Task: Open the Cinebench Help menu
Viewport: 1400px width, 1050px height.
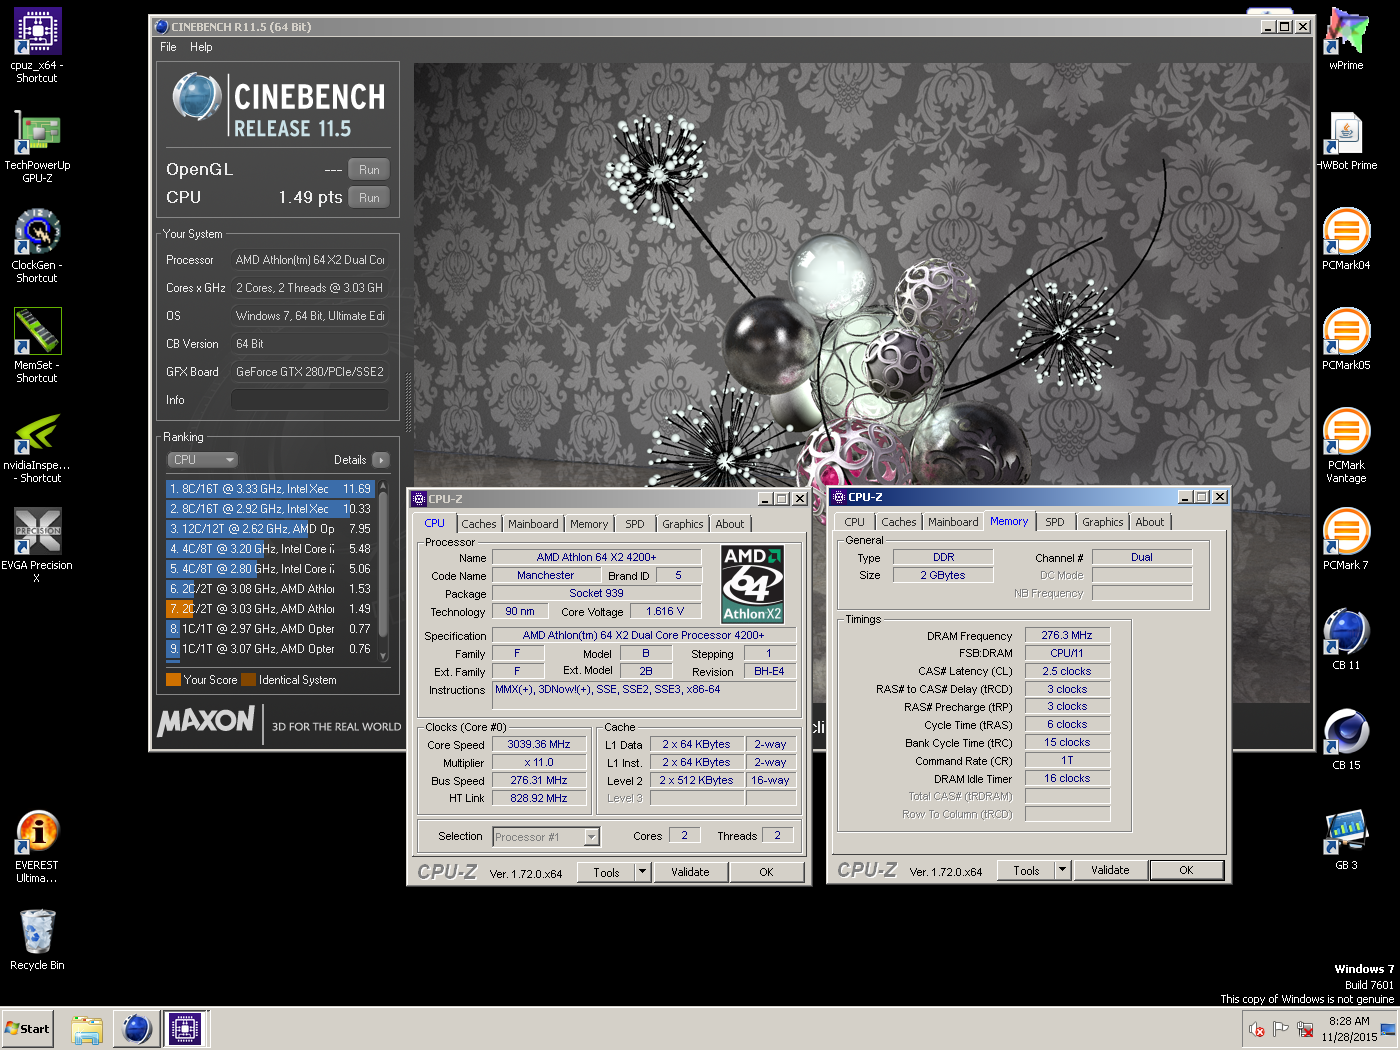Action: pyautogui.click(x=201, y=47)
